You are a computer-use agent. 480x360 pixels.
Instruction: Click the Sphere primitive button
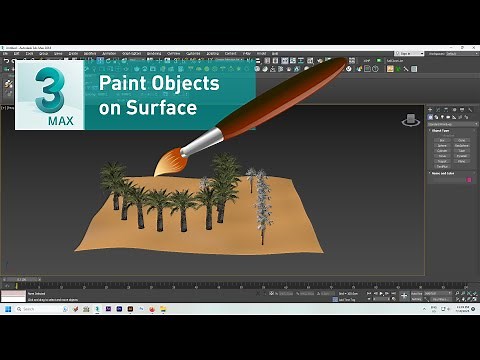coord(442,146)
